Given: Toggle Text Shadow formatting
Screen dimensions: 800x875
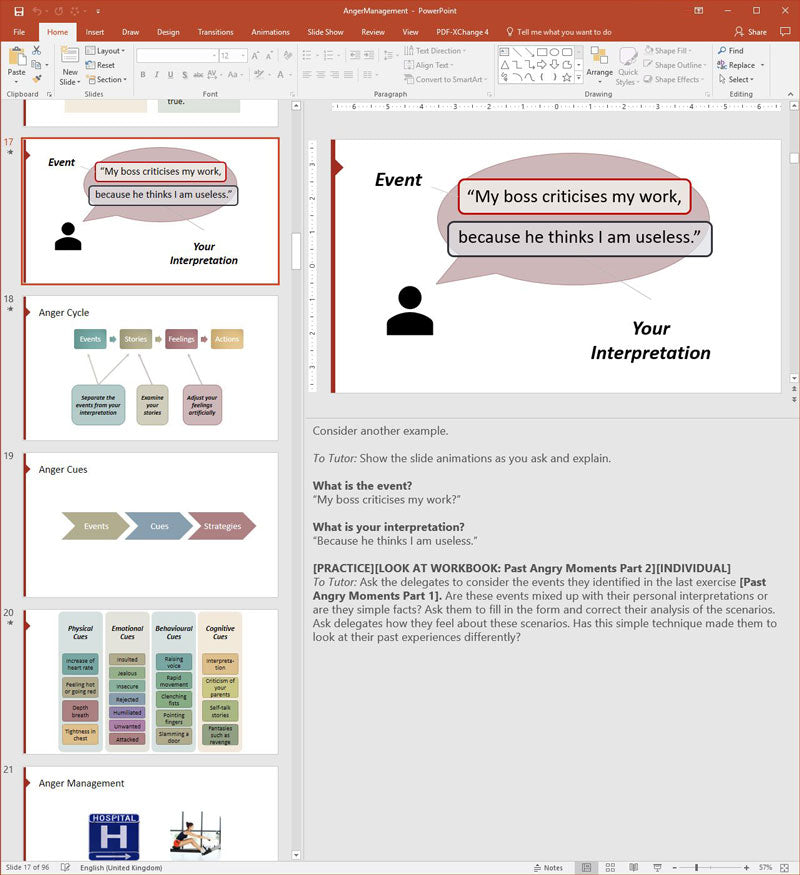Looking at the screenshot, I should (185, 75).
